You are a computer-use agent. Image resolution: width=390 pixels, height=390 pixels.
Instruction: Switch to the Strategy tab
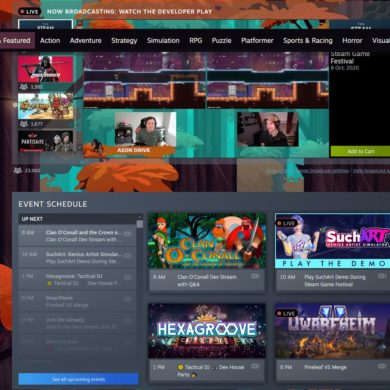[x=124, y=41]
